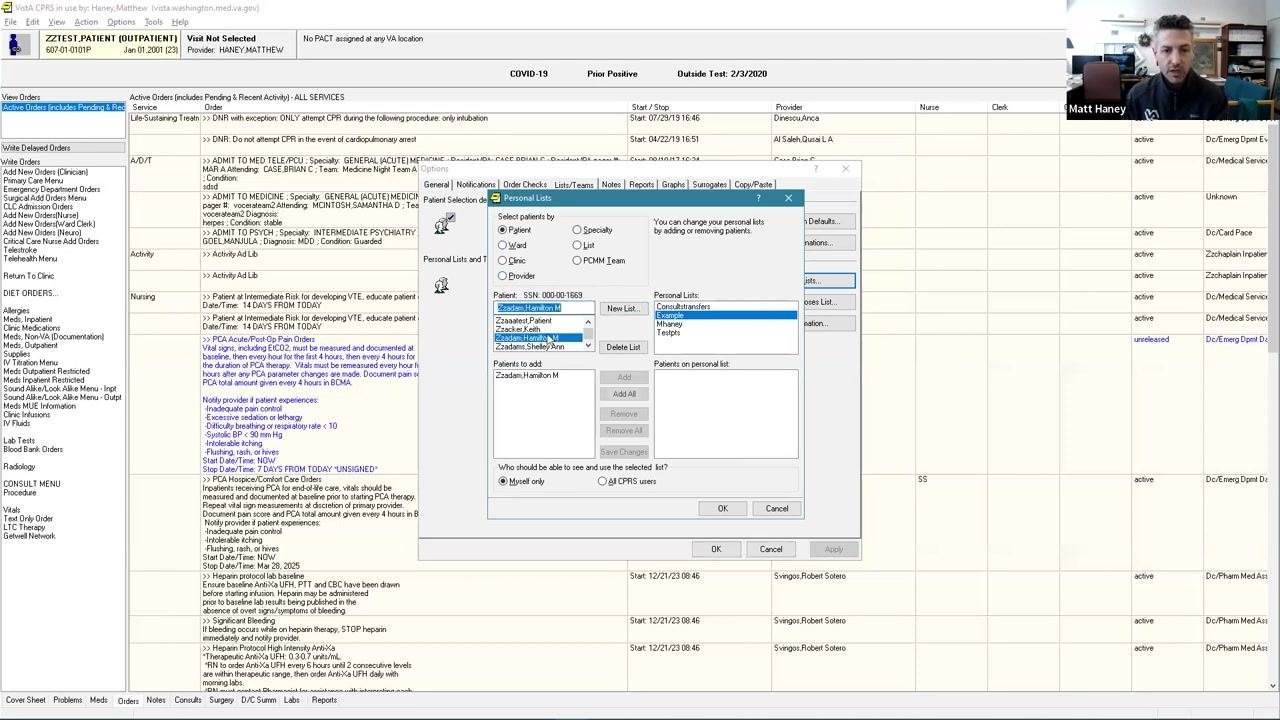Click the Patient name input field

tap(543, 308)
